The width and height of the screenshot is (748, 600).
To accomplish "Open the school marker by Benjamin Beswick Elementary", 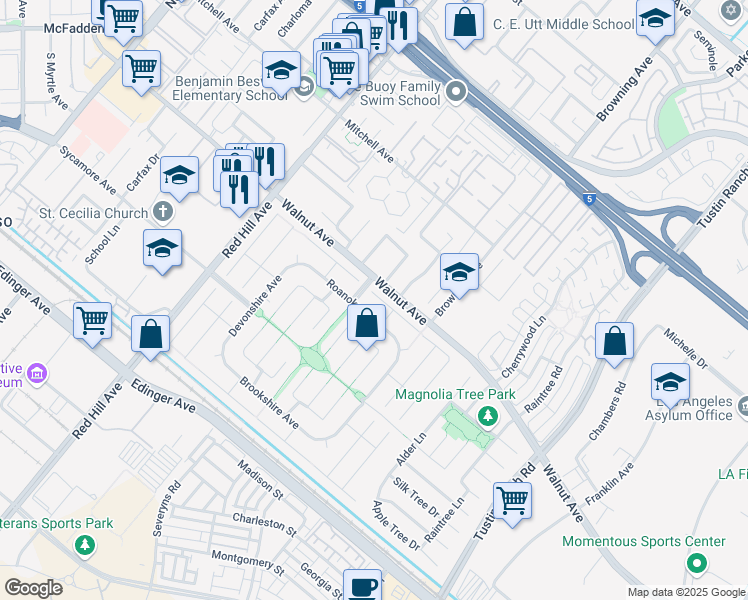I will click(281, 71).
